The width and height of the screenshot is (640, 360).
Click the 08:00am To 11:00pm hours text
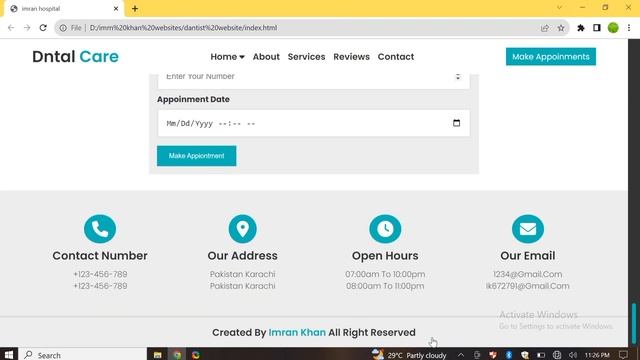click(x=385, y=286)
